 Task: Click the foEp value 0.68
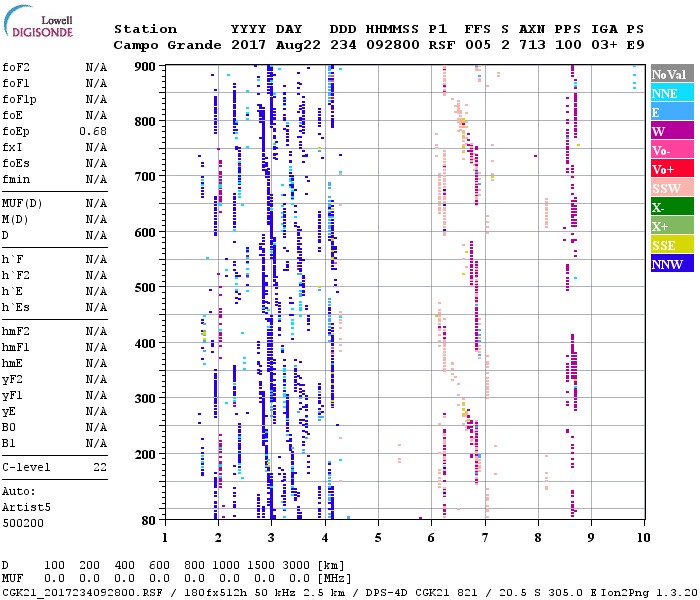coord(93,131)
